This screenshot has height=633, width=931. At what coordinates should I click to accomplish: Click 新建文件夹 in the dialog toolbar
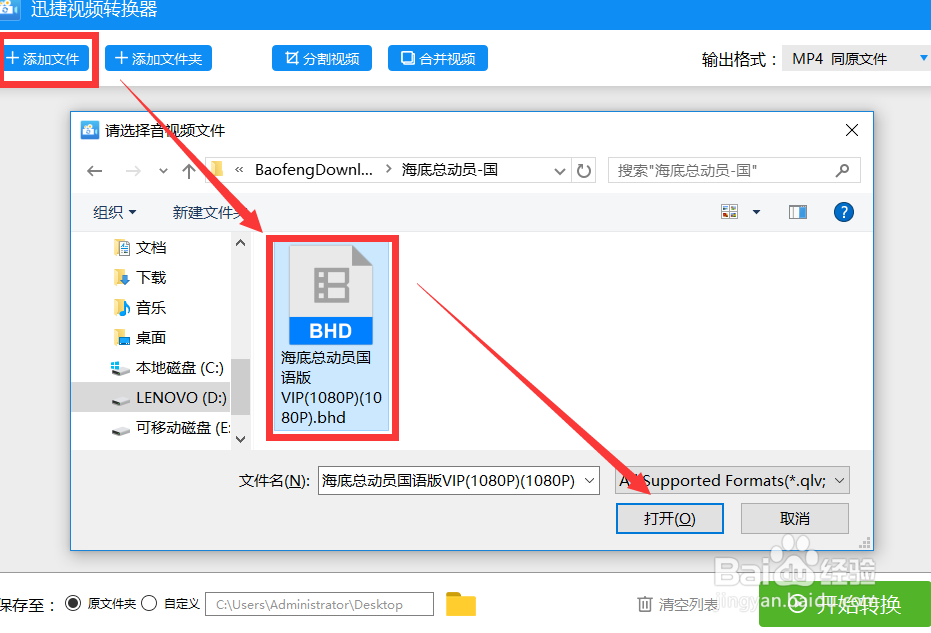[x=210, y=212]
